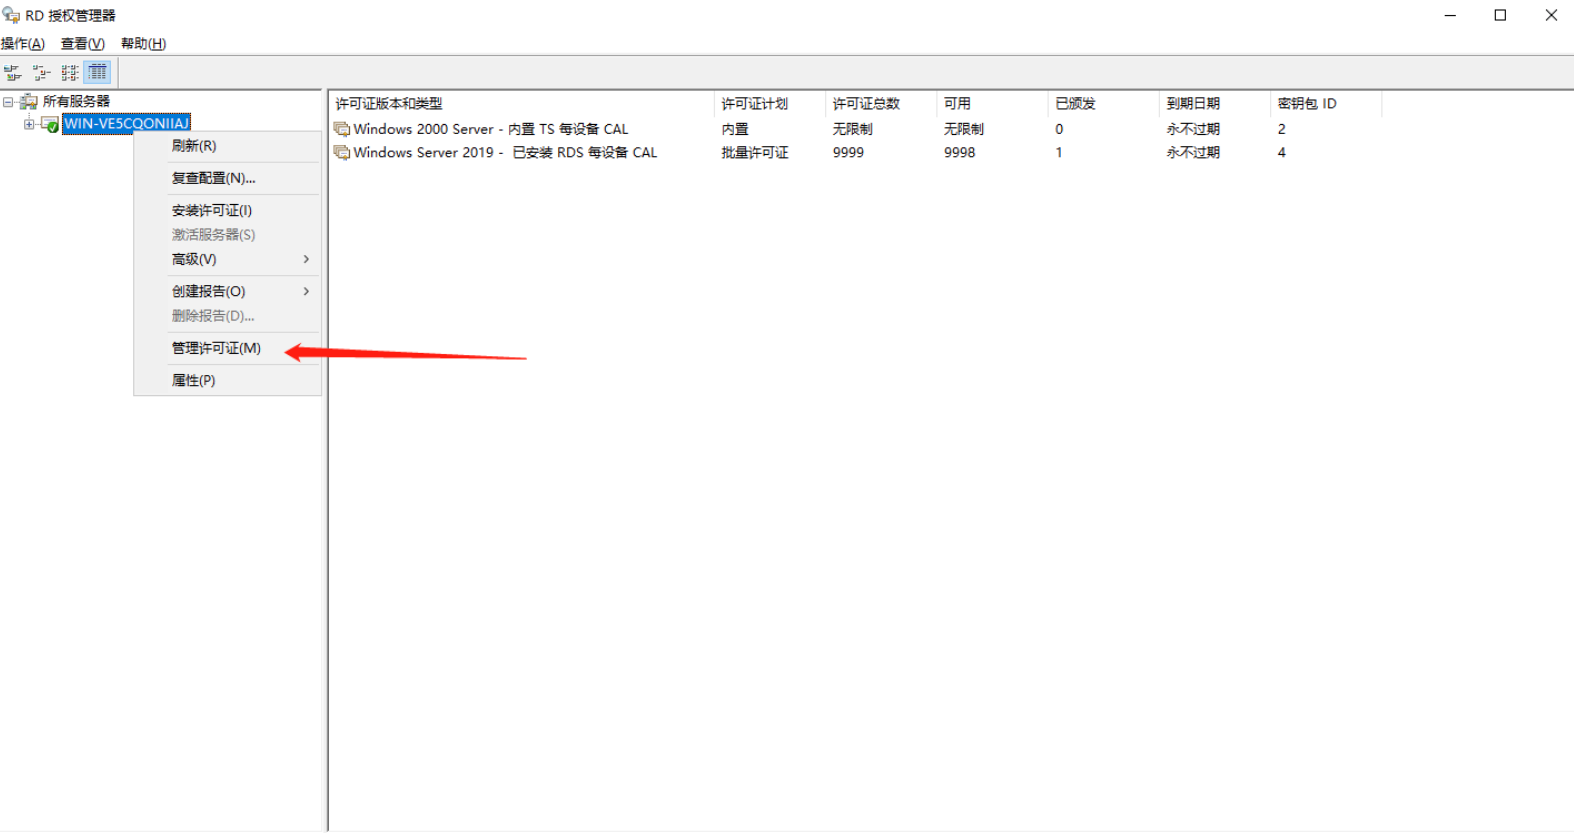Collapse the 所有服务器 tree node
Viewport: 1574px width, 833px height.
8,102
